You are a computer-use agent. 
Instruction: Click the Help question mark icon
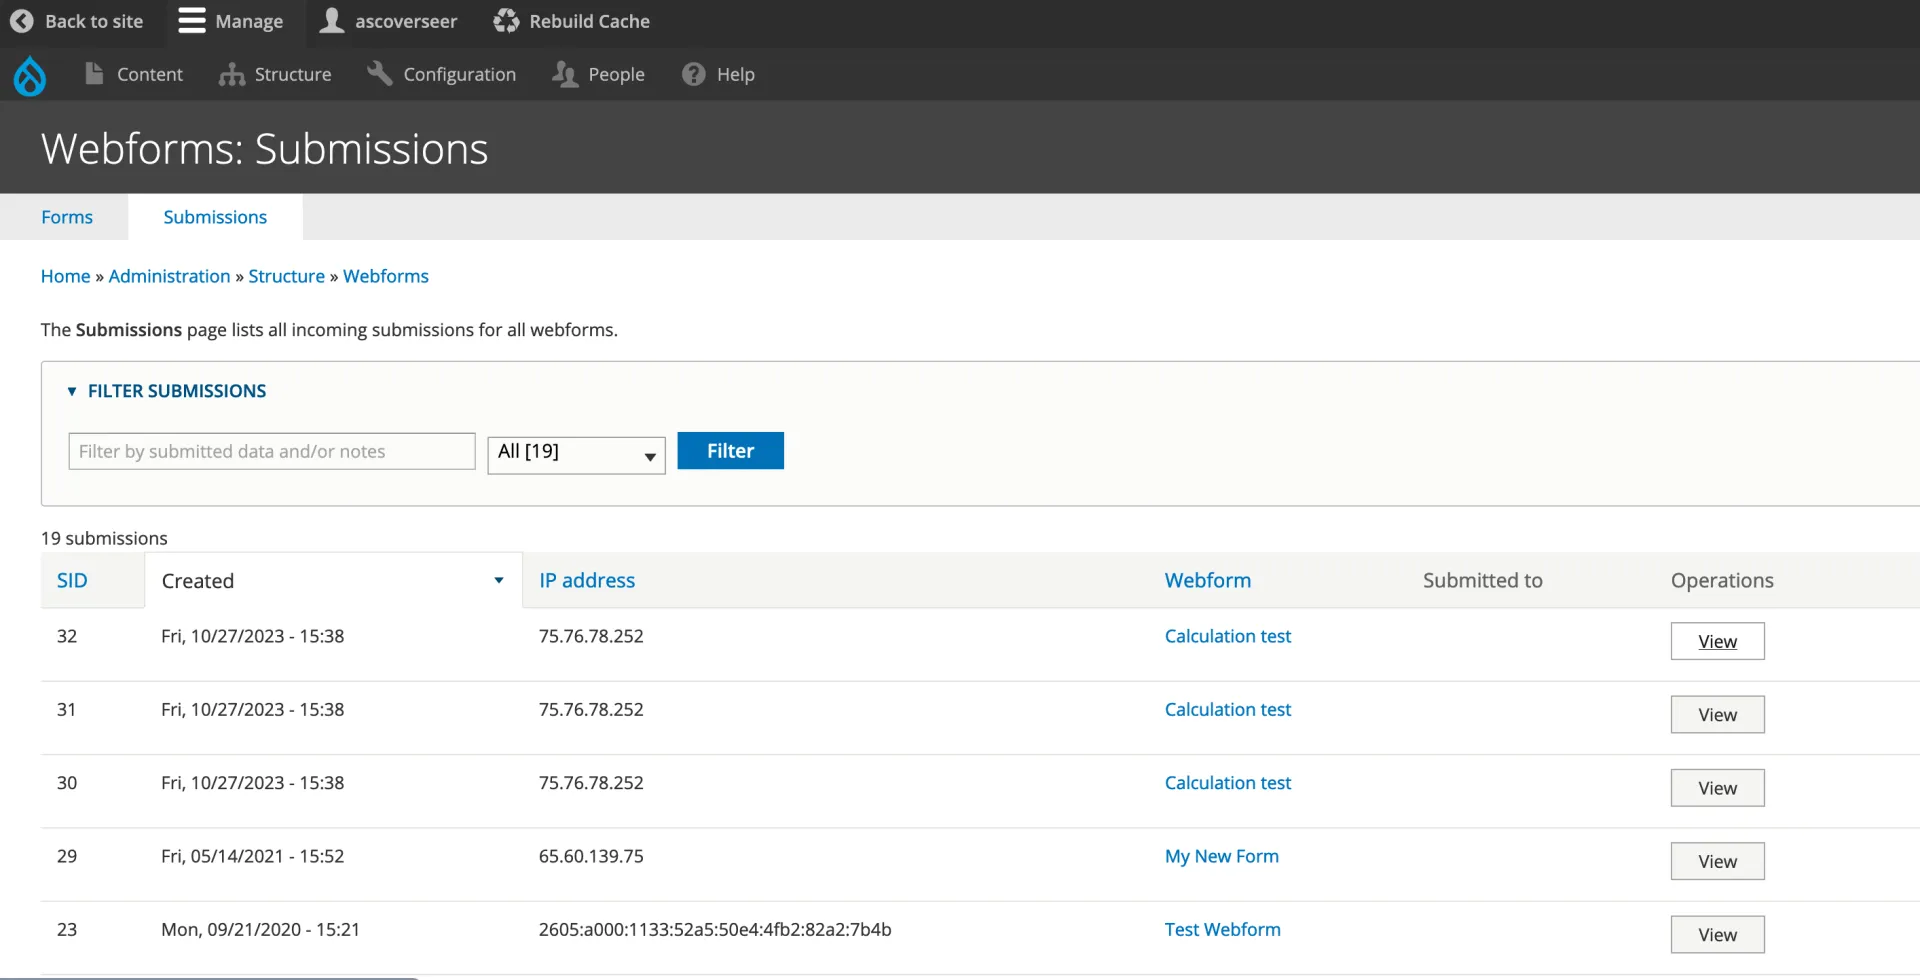click(693, 74)
